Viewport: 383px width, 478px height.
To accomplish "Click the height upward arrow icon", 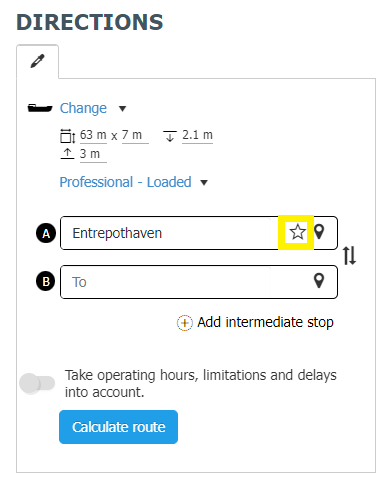I will point(67,154).
